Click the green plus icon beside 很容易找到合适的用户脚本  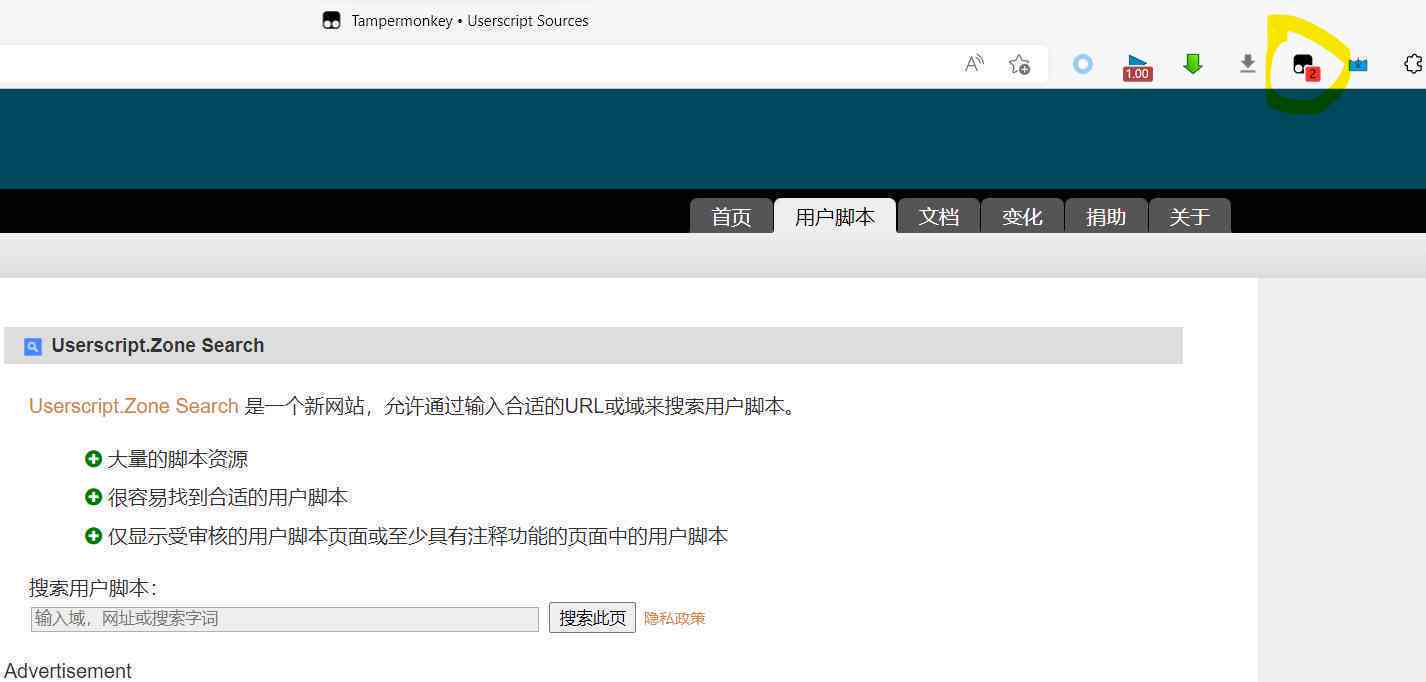point(93,497)
